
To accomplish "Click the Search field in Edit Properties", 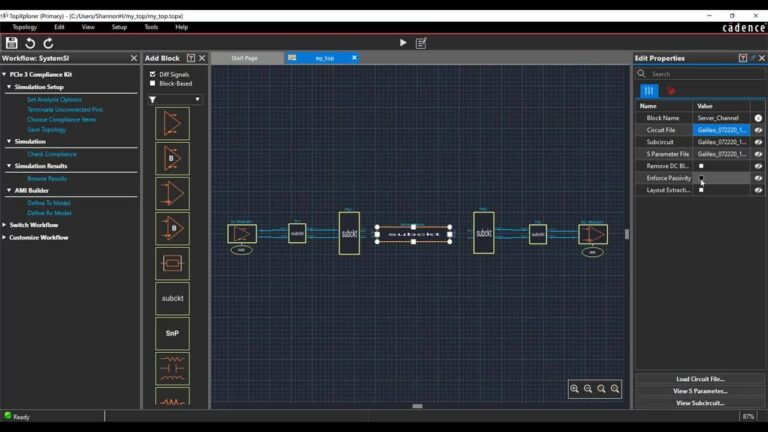I will tap(705, 74).
